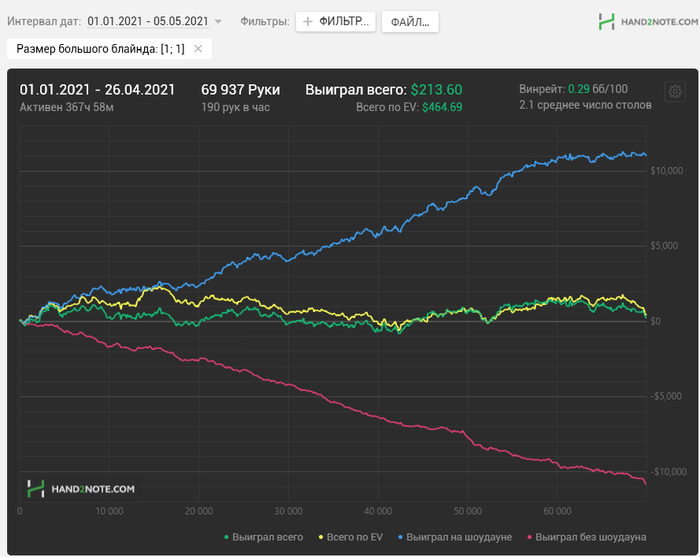This screenshot has height=557, width=700.
Task: Open chart settings gear icon
Action: [675, 91]
